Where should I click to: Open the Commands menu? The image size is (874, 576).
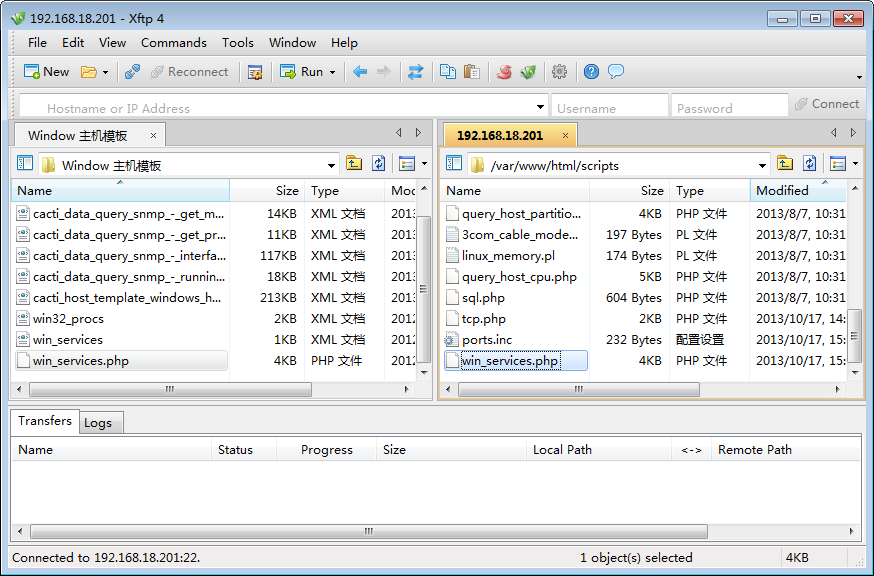(174, 43)
